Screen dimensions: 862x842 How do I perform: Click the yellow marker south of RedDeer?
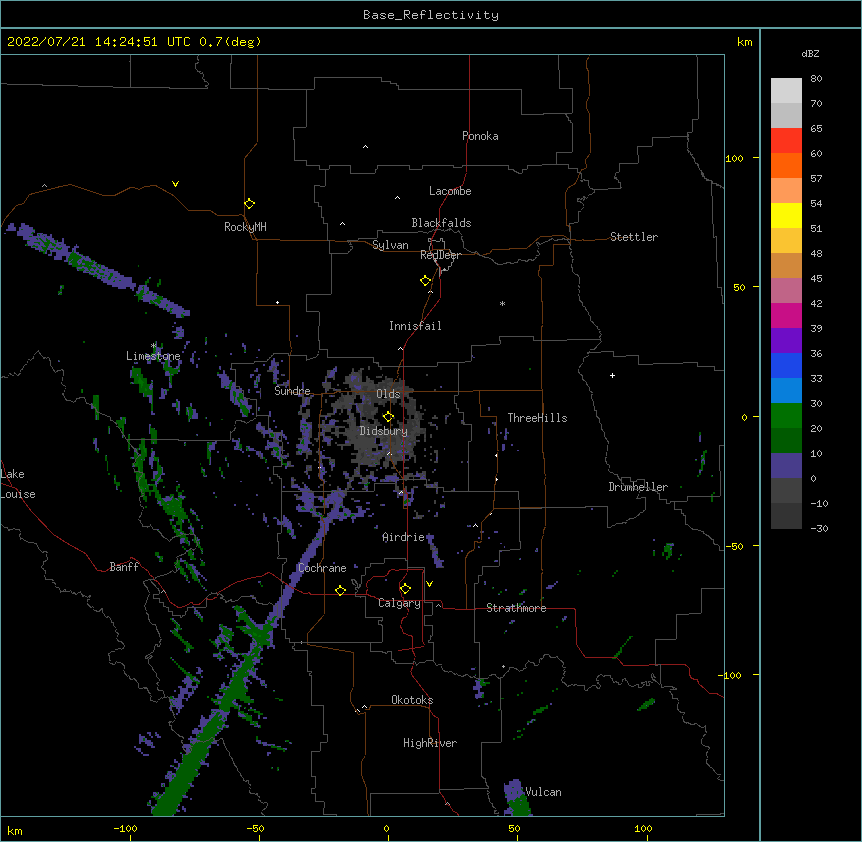tap(426, 281)
